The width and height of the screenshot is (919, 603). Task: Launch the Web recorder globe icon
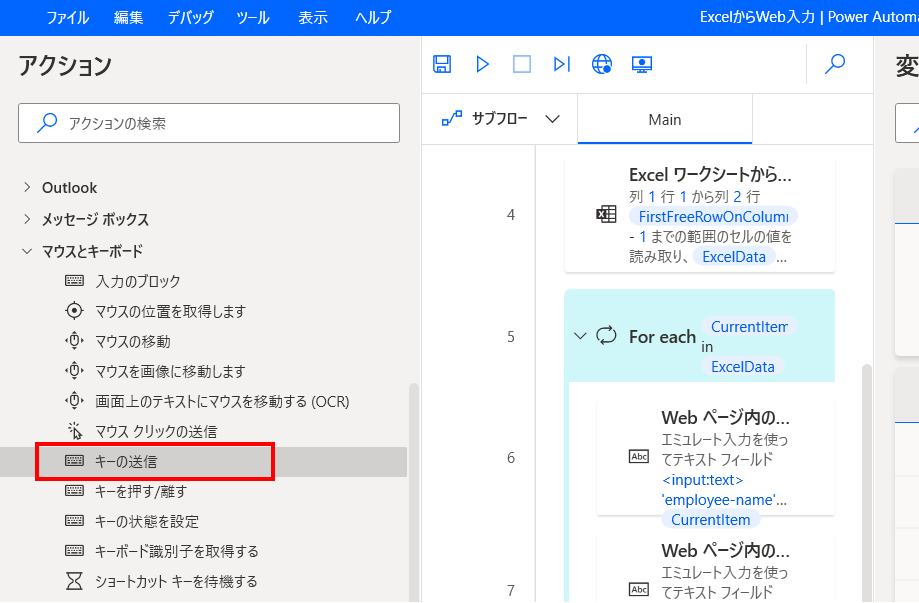(x=602, y=64)
